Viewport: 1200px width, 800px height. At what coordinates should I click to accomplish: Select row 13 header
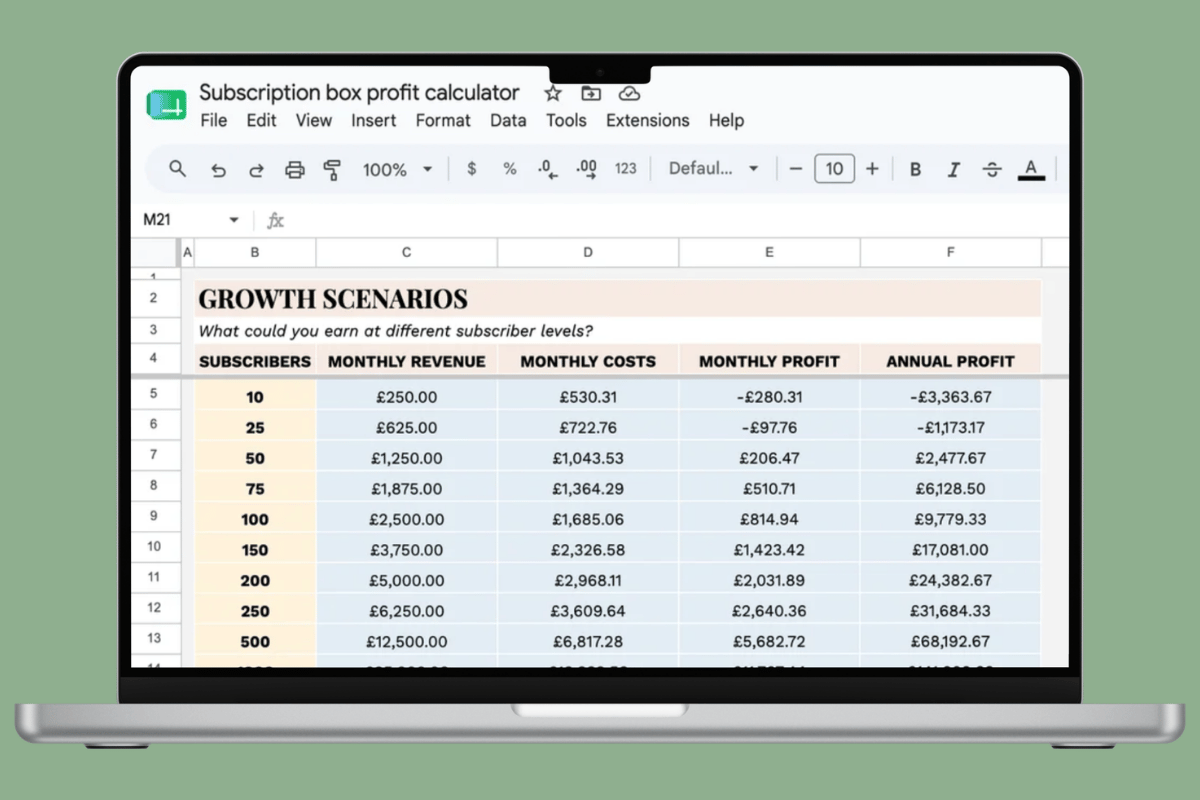click(x=154, y=639)
